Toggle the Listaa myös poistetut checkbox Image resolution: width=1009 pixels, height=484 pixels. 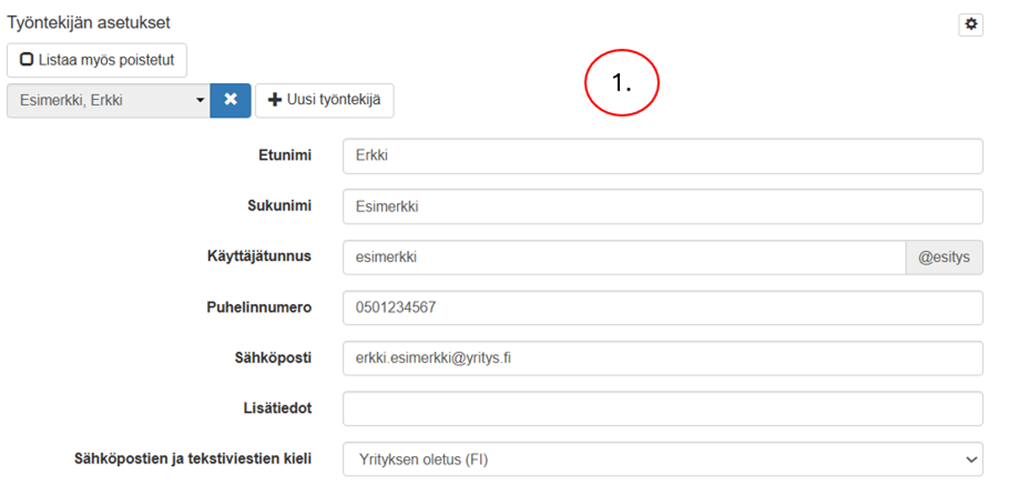pyautogui.click(x=97, y=60)
